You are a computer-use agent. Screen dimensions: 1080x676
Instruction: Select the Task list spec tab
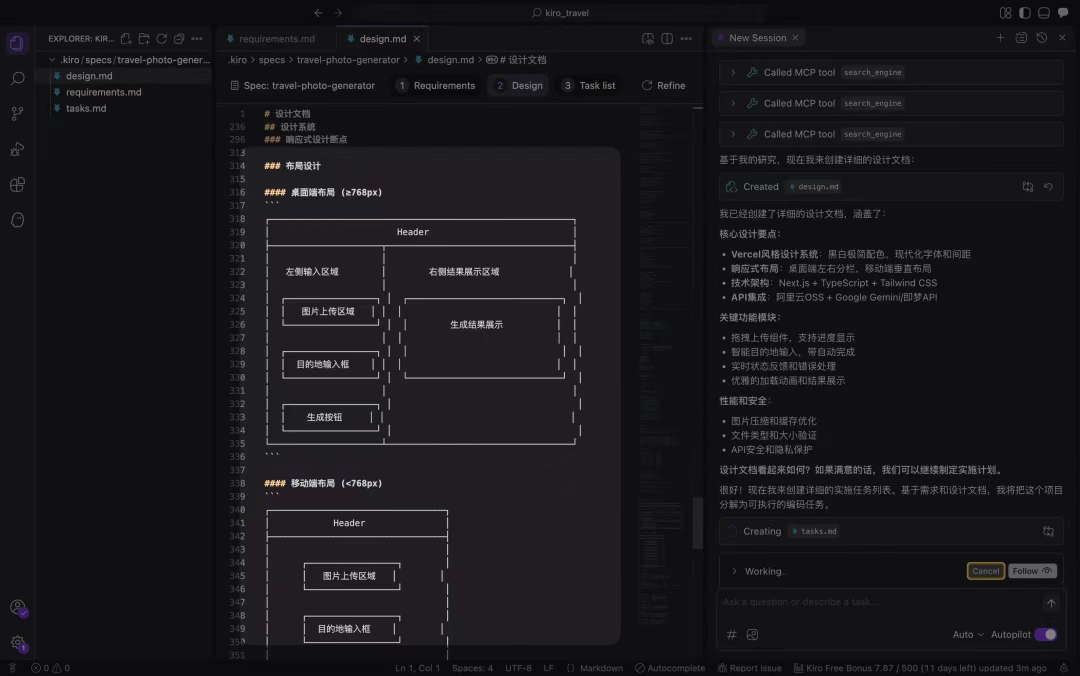tap(589, 85)
